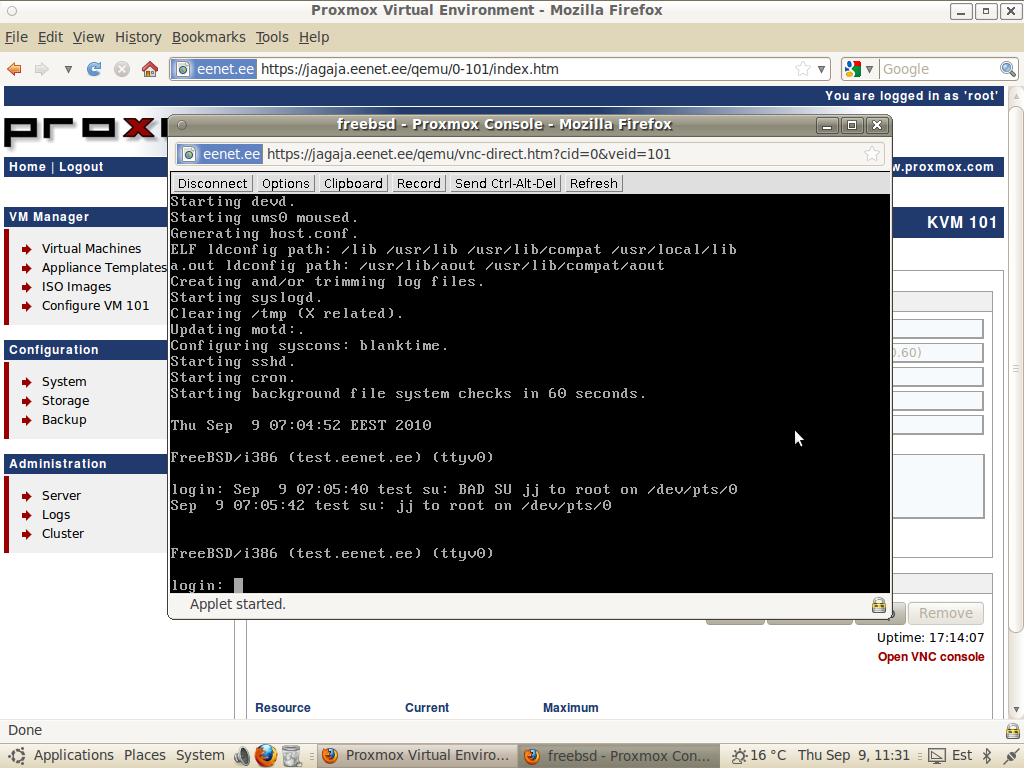Click the Home link in Proxmox header
The width and height of the screenshot is (1024, 768).
(x=27, y=167)
